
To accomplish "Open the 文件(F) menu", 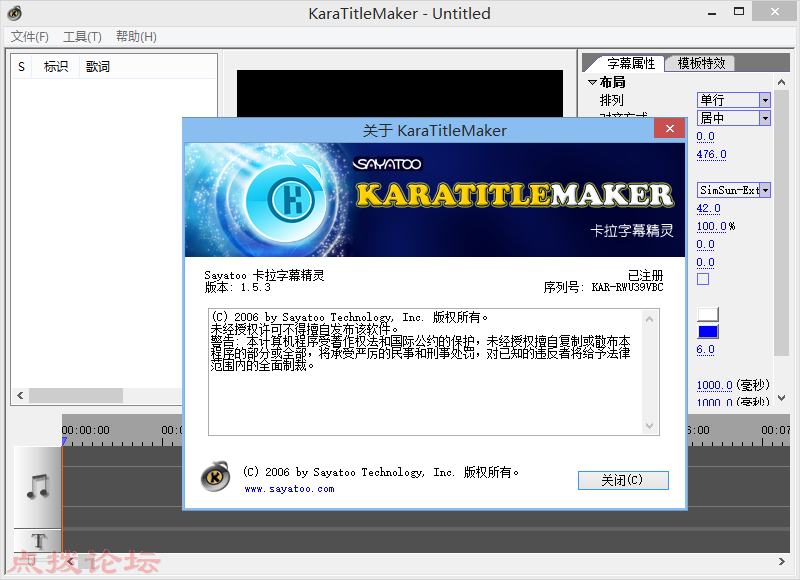I will click(30, 37).
